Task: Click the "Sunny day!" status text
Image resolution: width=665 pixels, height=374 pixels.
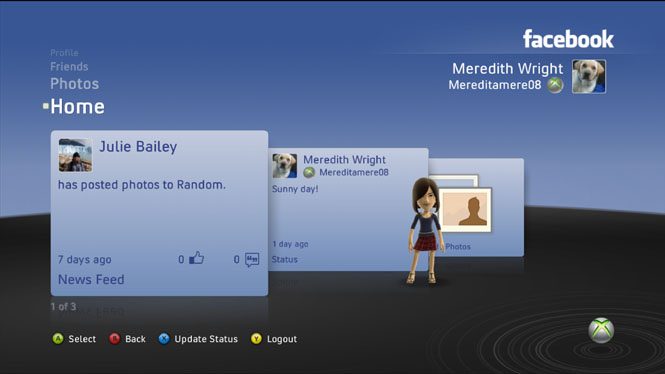Action: [x=295, y=189]
